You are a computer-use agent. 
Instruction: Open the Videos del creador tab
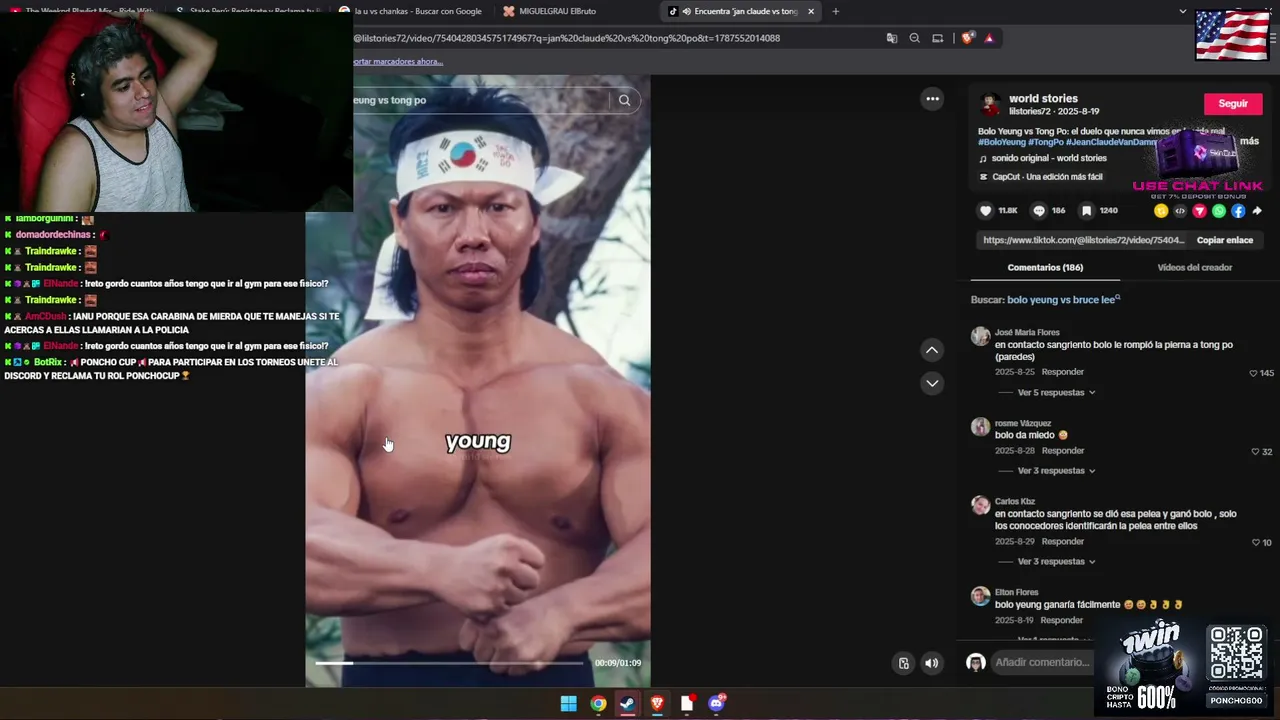tap(1194, 267)
